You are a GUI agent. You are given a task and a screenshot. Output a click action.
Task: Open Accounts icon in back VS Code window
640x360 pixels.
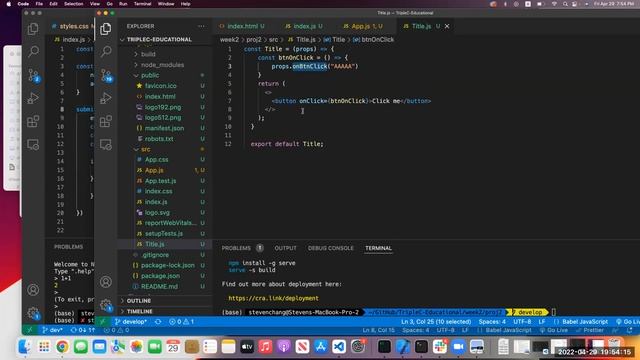pos(33,289)
